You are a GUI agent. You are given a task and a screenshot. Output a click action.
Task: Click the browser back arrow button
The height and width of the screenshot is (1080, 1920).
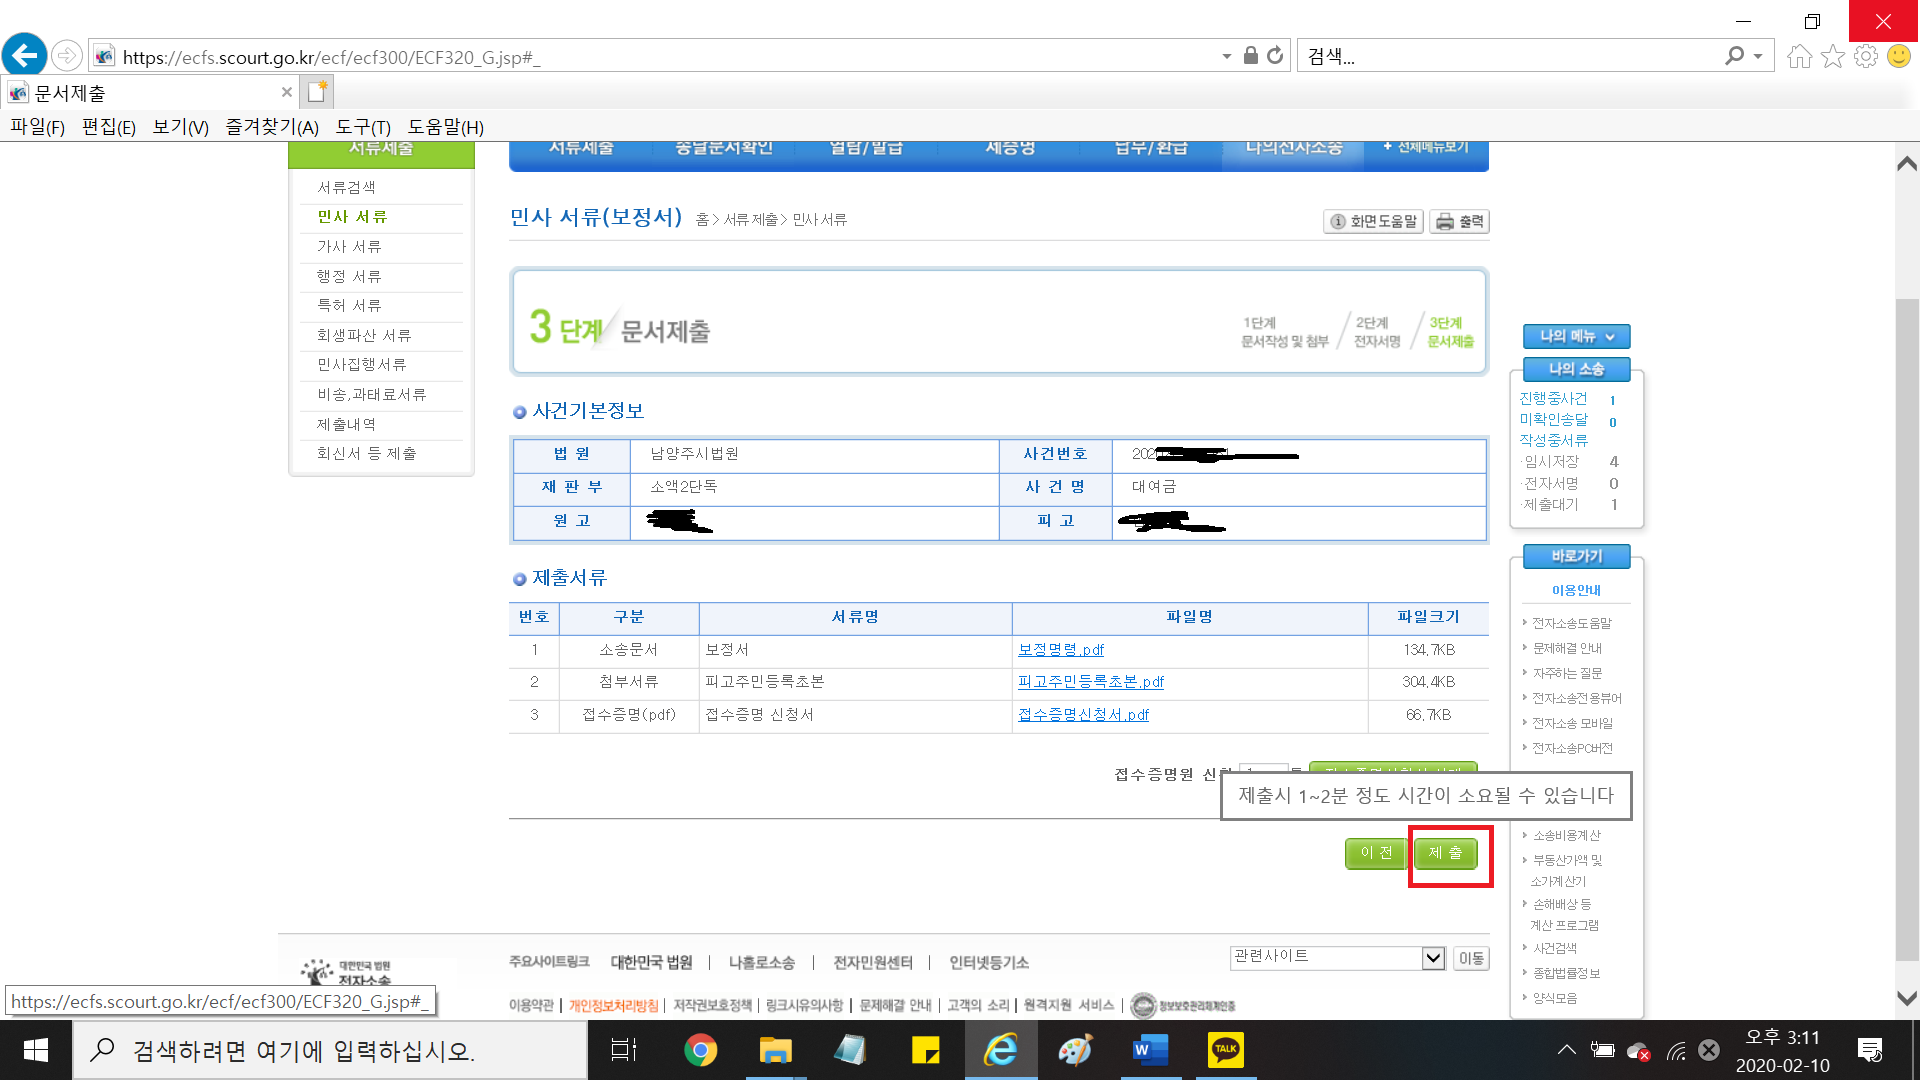pyautogui.click(x=25, y=55)
